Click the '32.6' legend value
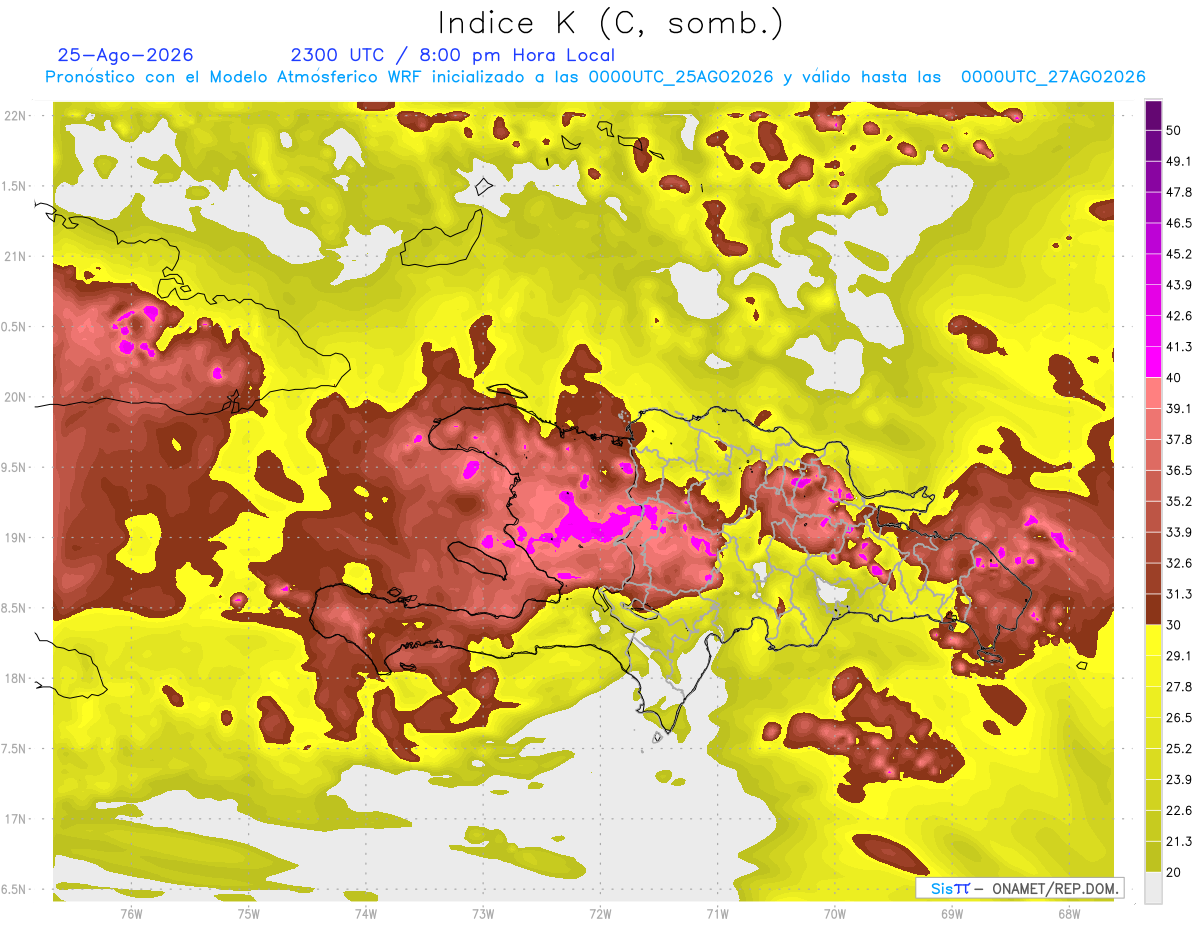Screen dimensions: 1200x927 [x=1179, y=563]
